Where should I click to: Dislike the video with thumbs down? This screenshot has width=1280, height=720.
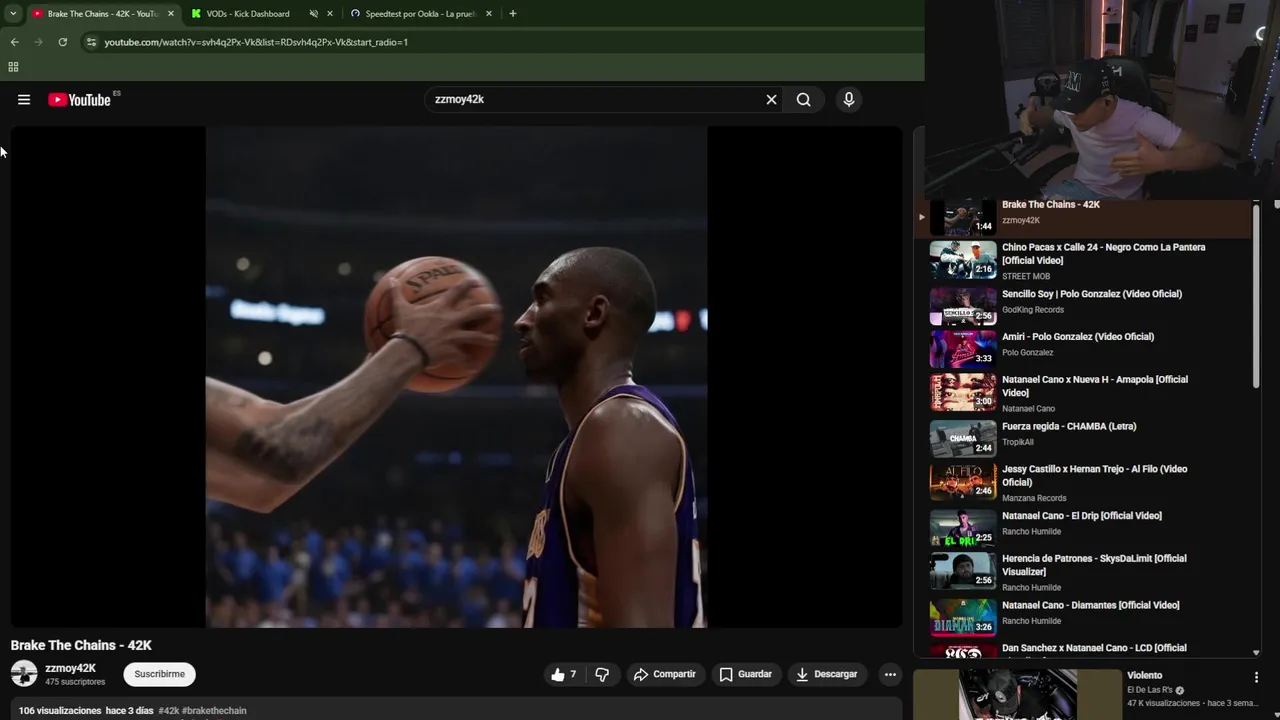point(602,674)
